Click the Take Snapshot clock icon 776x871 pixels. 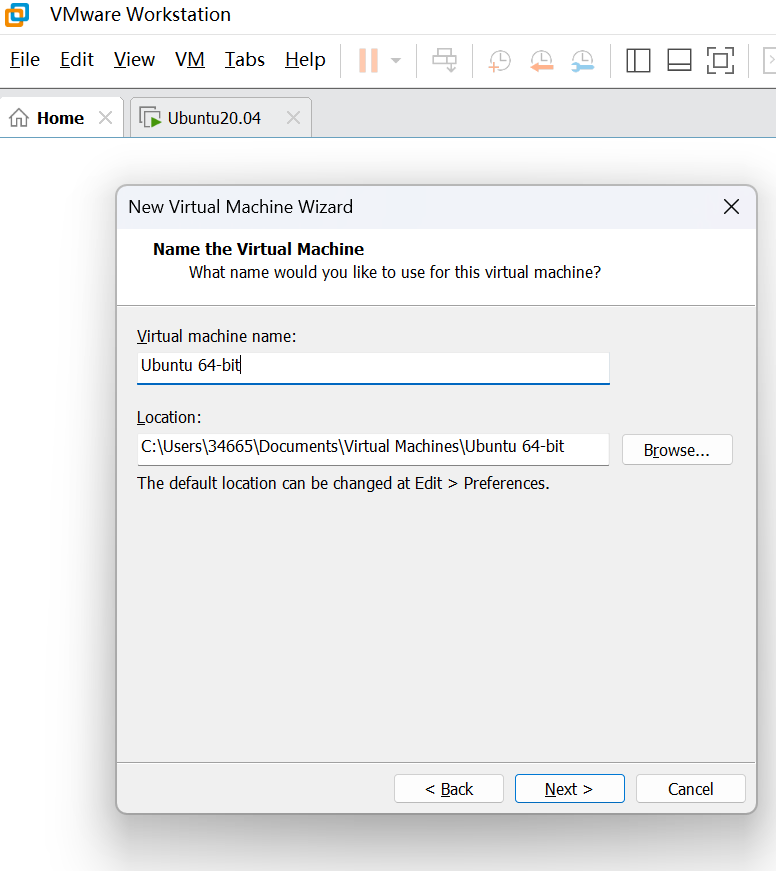click(x=499, y=60)
